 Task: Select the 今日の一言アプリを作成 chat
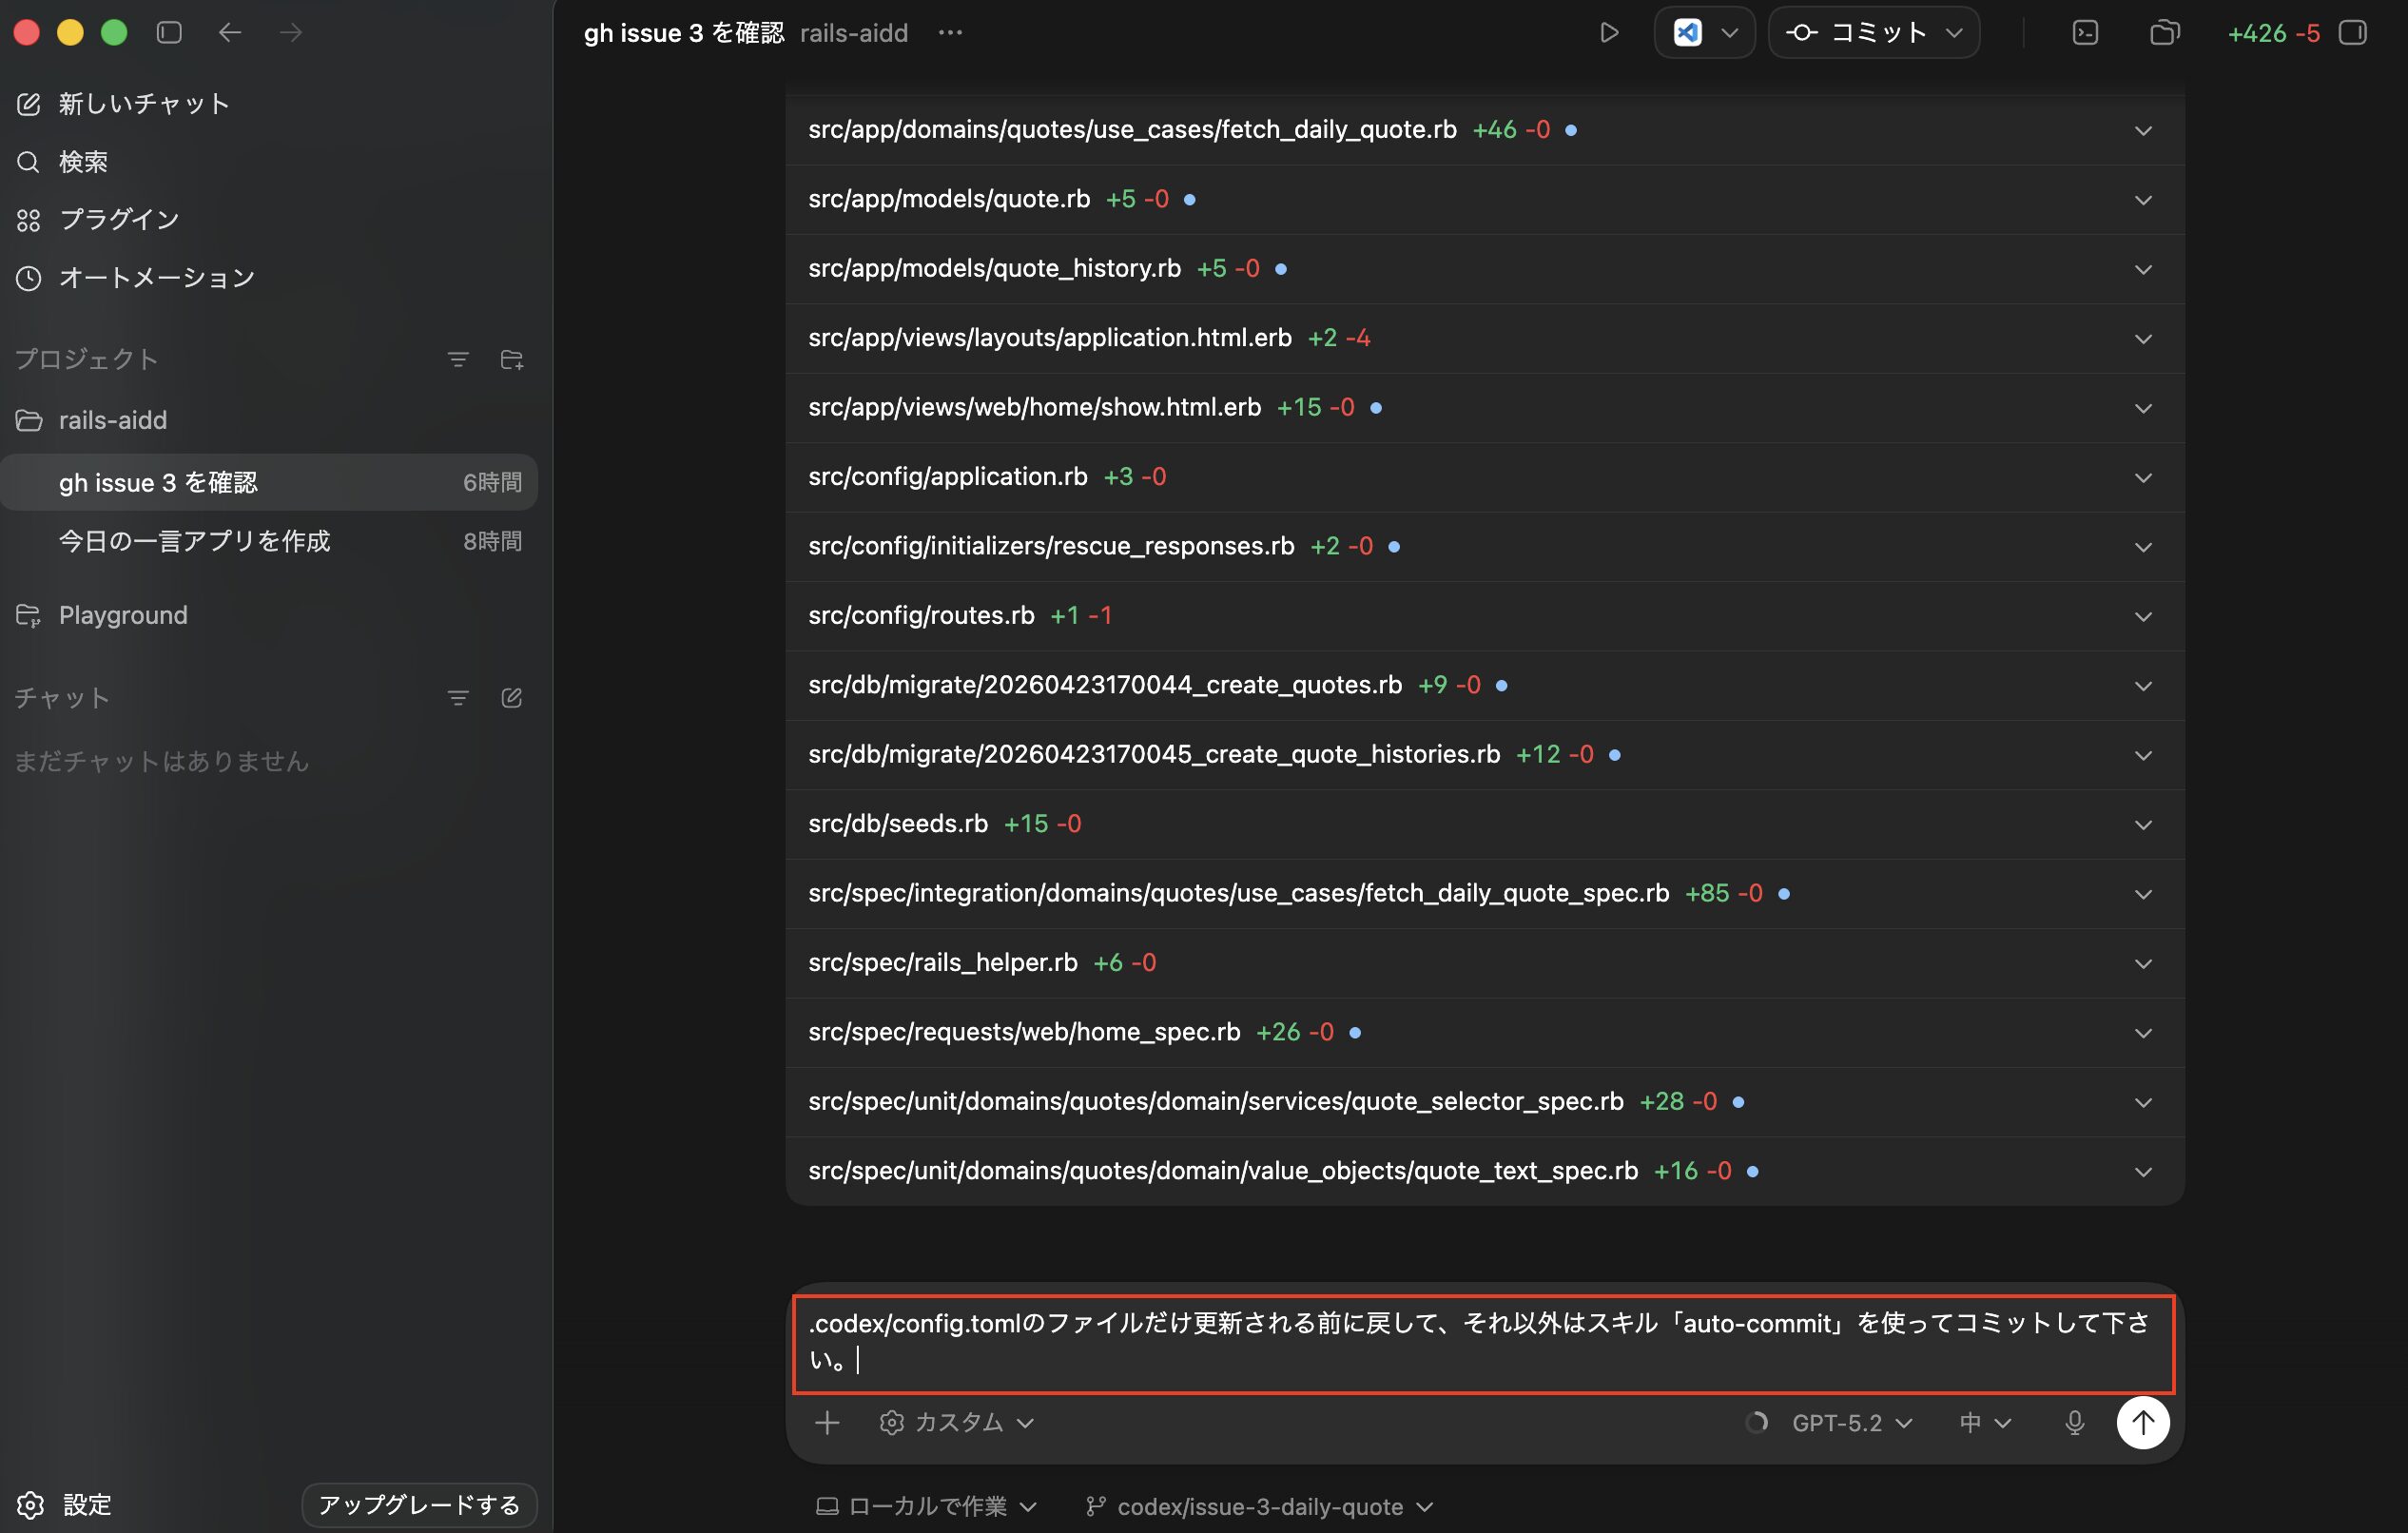pyautogui.click(x=194, y=541)
